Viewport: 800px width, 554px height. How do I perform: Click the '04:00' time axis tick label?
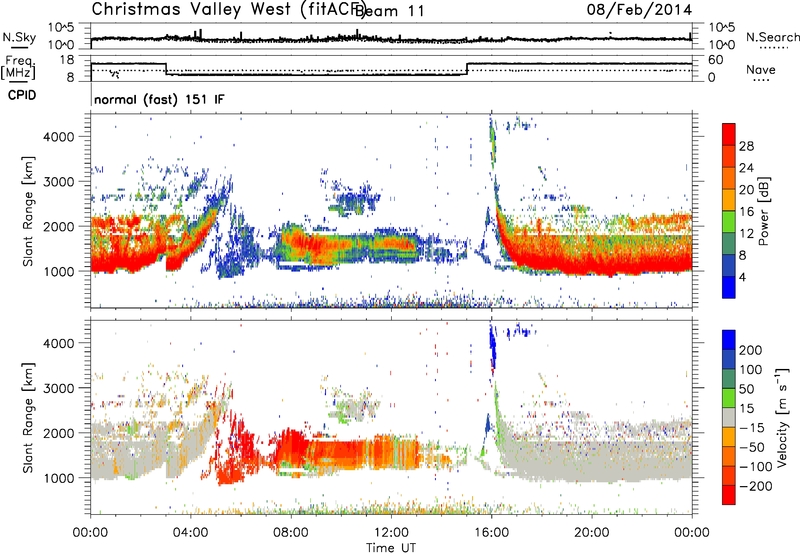(190, 533)
